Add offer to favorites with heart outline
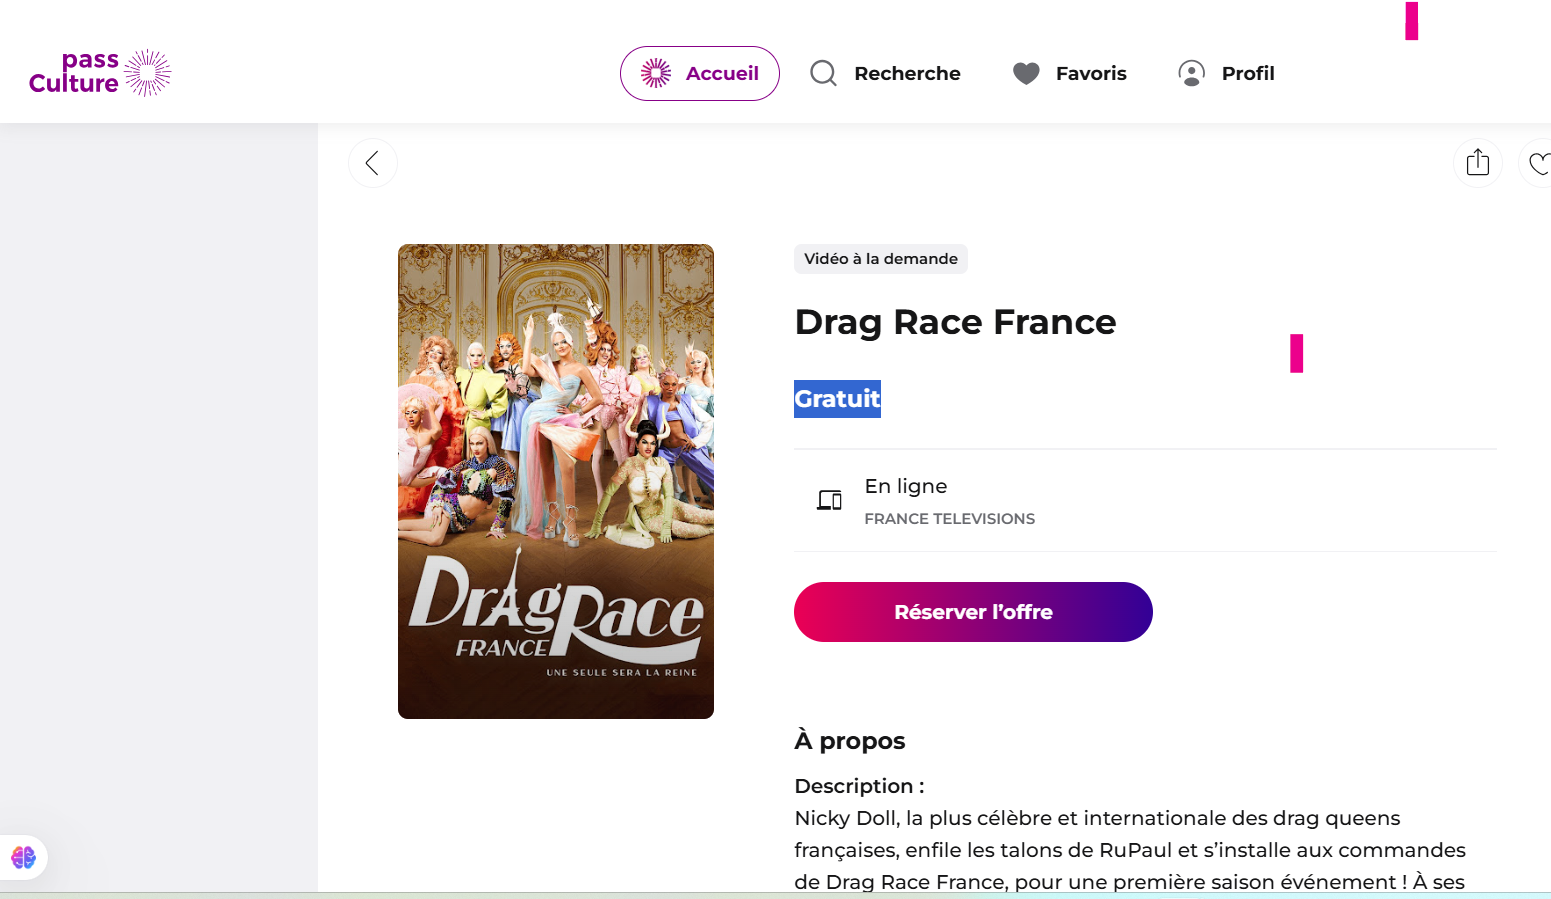Screen dimensions: 1551x899 click(1538, 163)
